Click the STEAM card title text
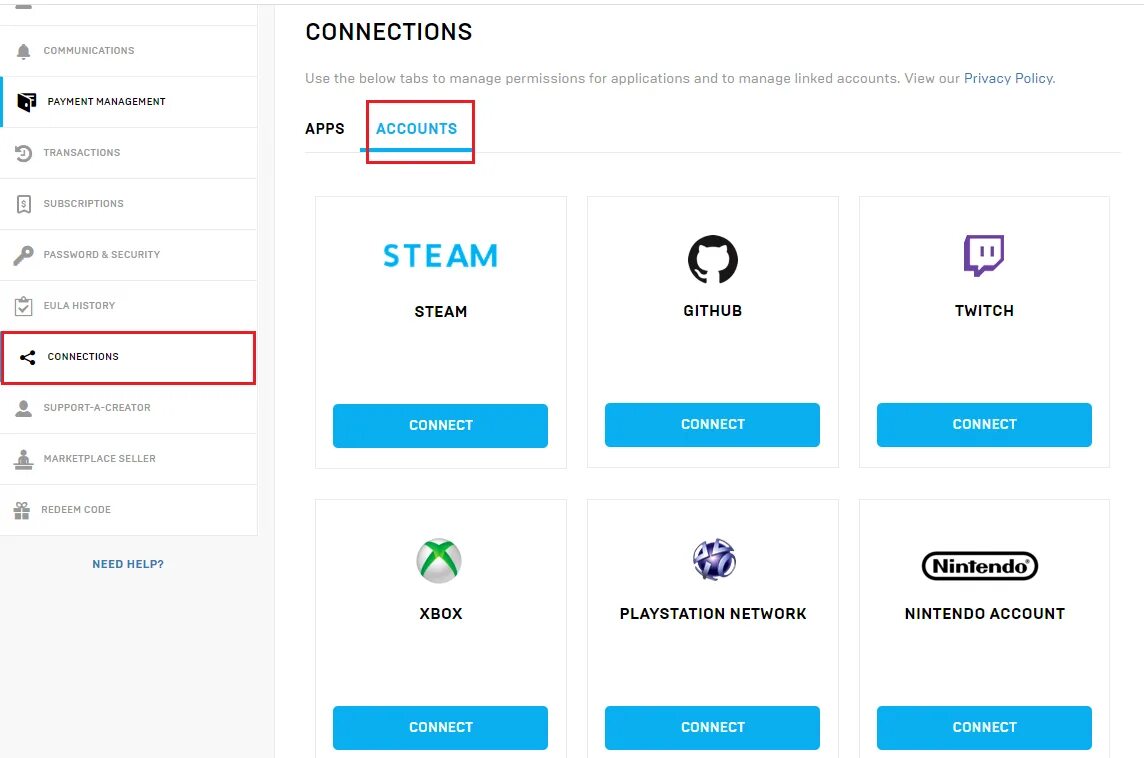This screenshot has width=1144, height=758. (441, 312)
